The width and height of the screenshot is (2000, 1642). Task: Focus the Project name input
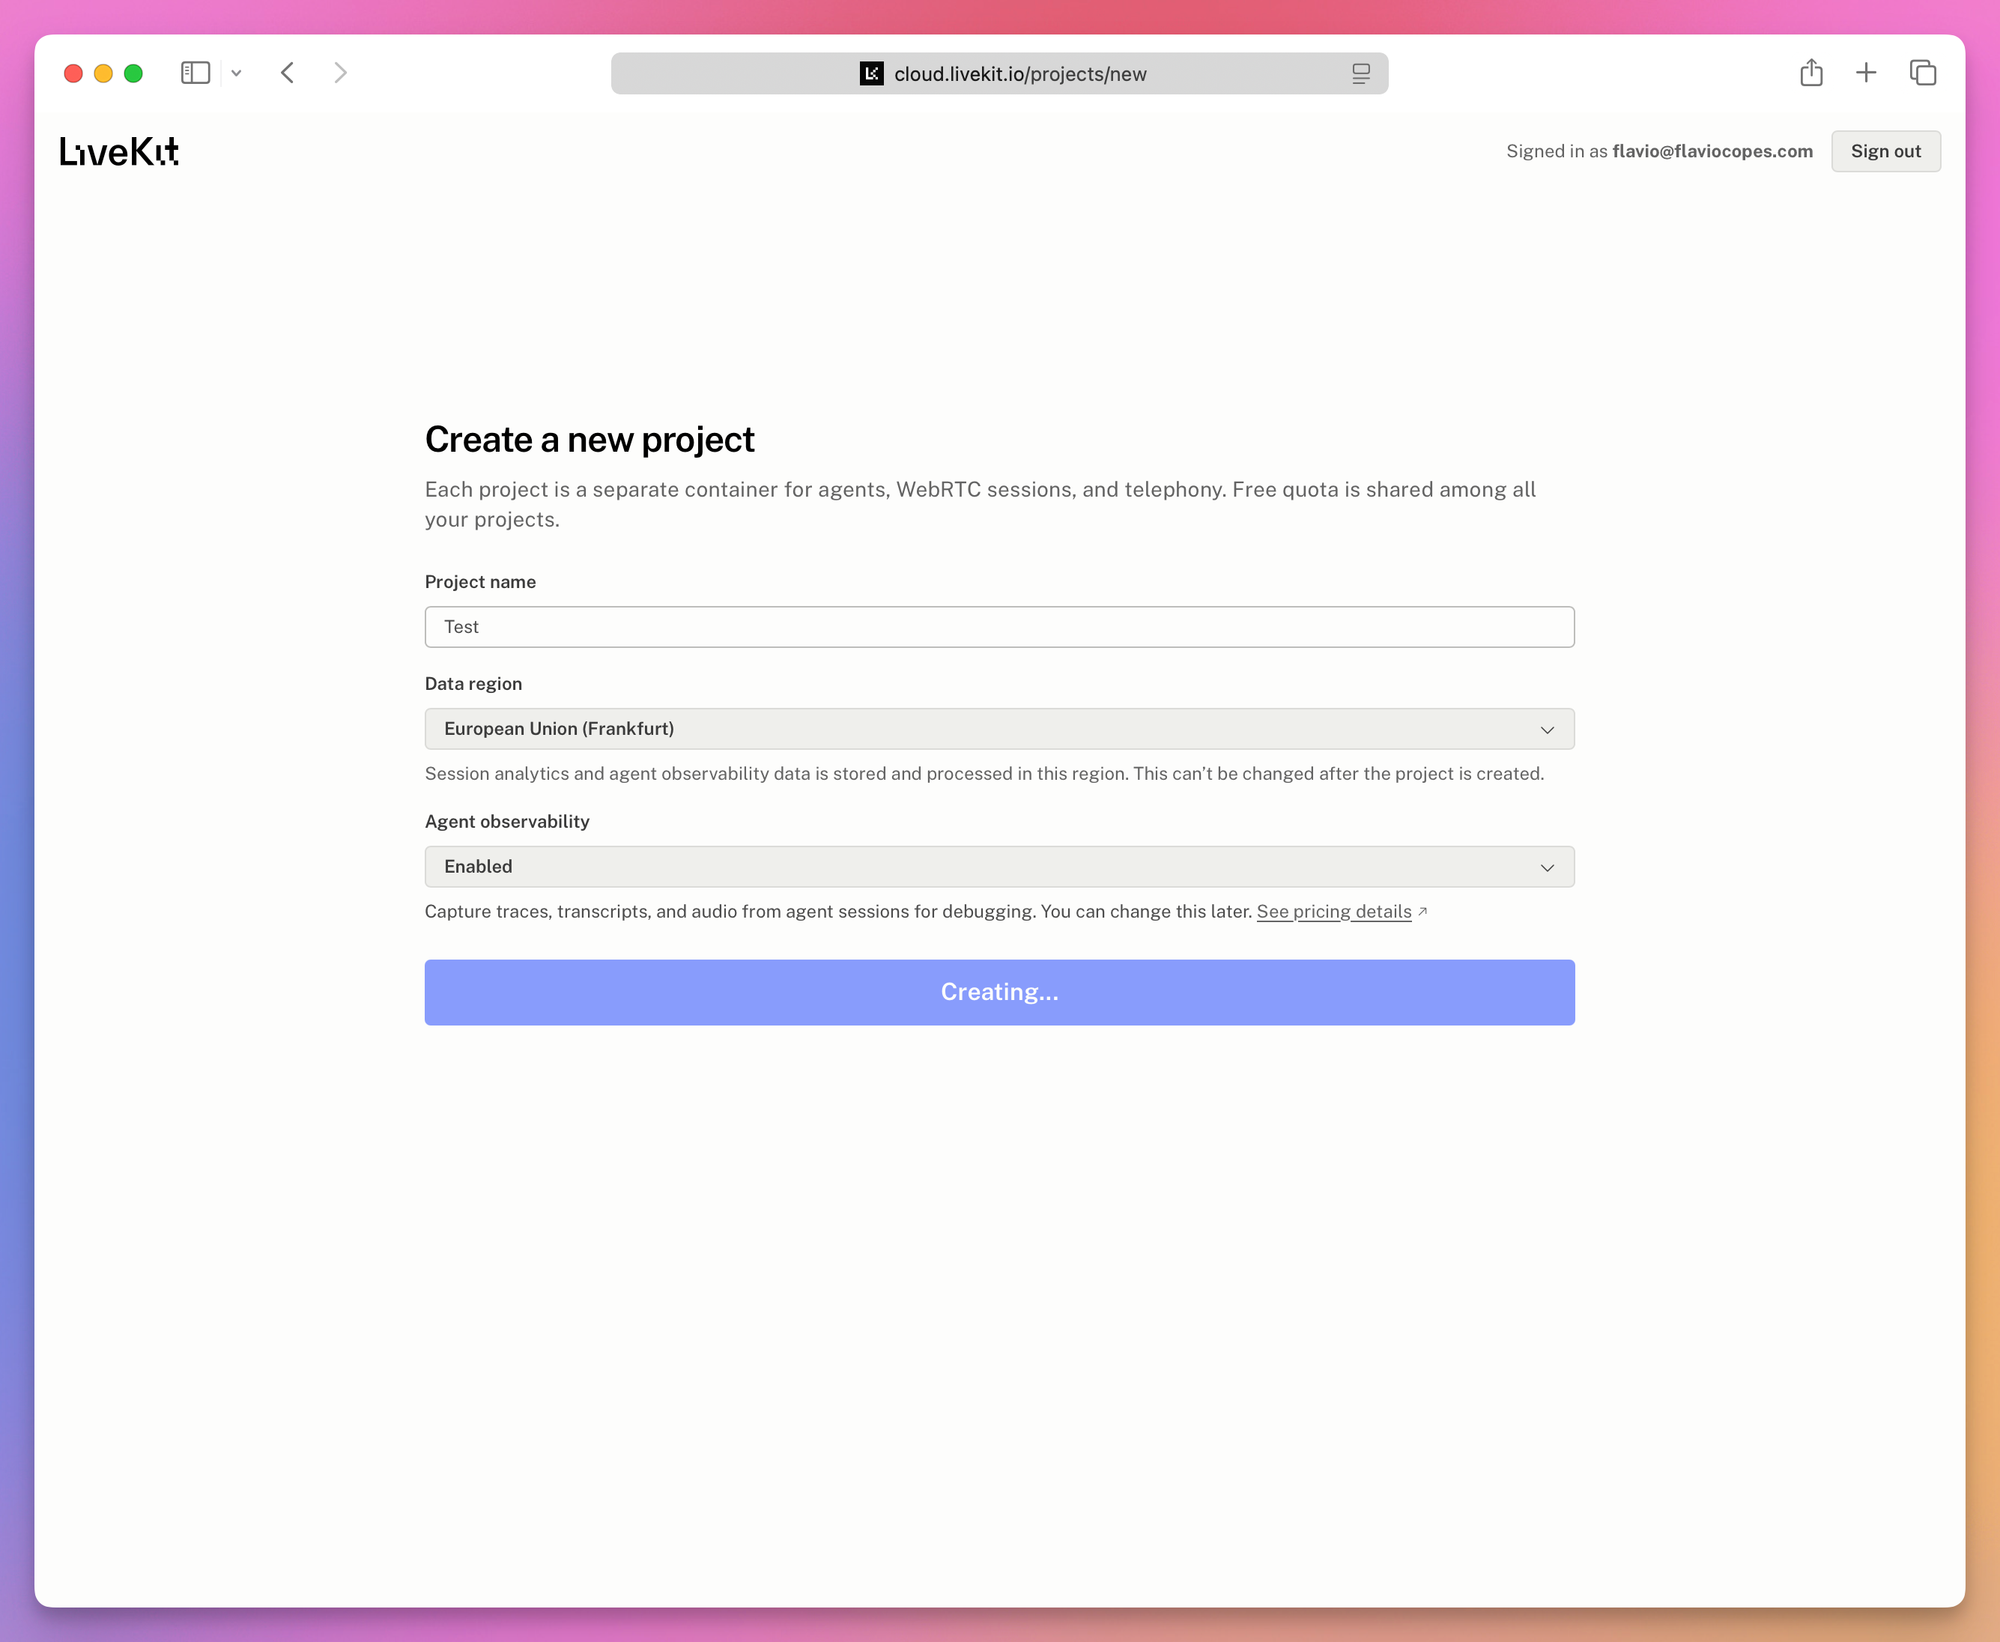pyautogui.click(x=999, y=627)
